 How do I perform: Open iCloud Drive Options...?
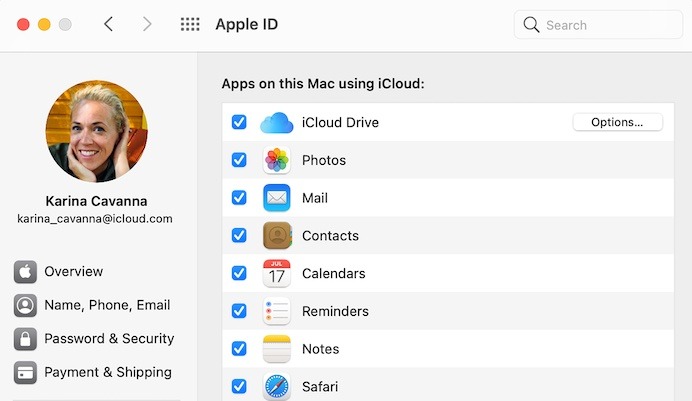click(617, 122)
